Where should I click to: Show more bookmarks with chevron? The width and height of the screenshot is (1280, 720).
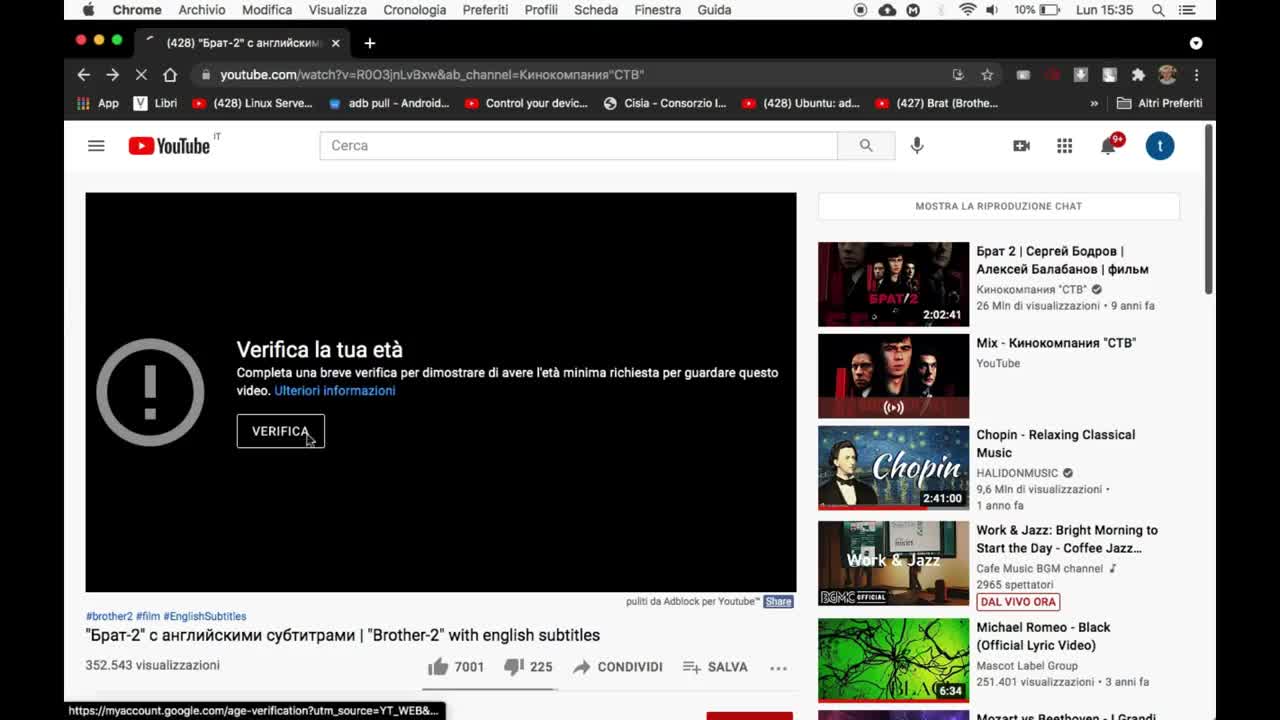pos(1094,103)
